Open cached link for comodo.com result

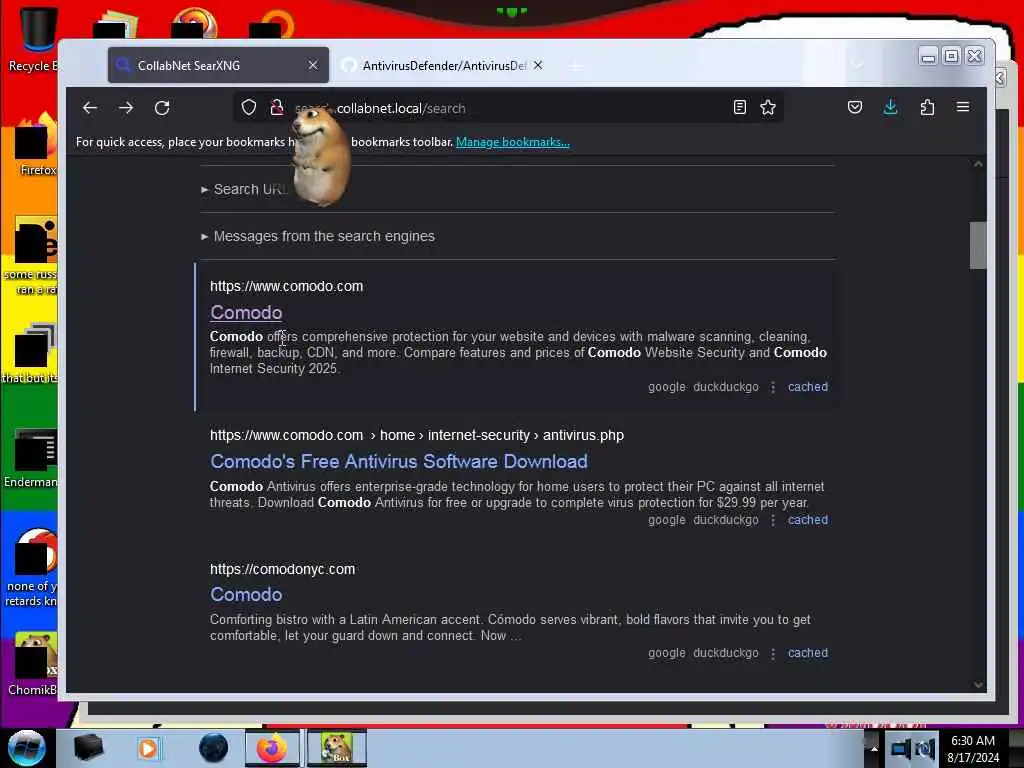pos(808,387)
